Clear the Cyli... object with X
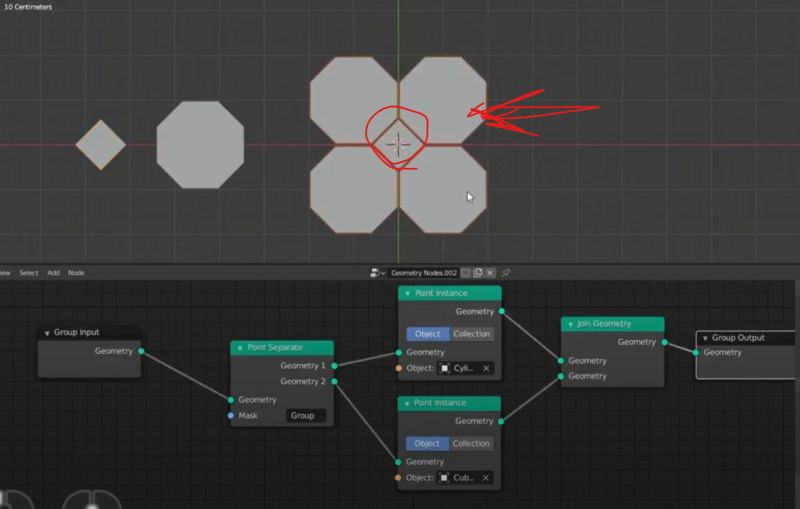This screenshot has height=509, width=800. (x=486, y=368)
